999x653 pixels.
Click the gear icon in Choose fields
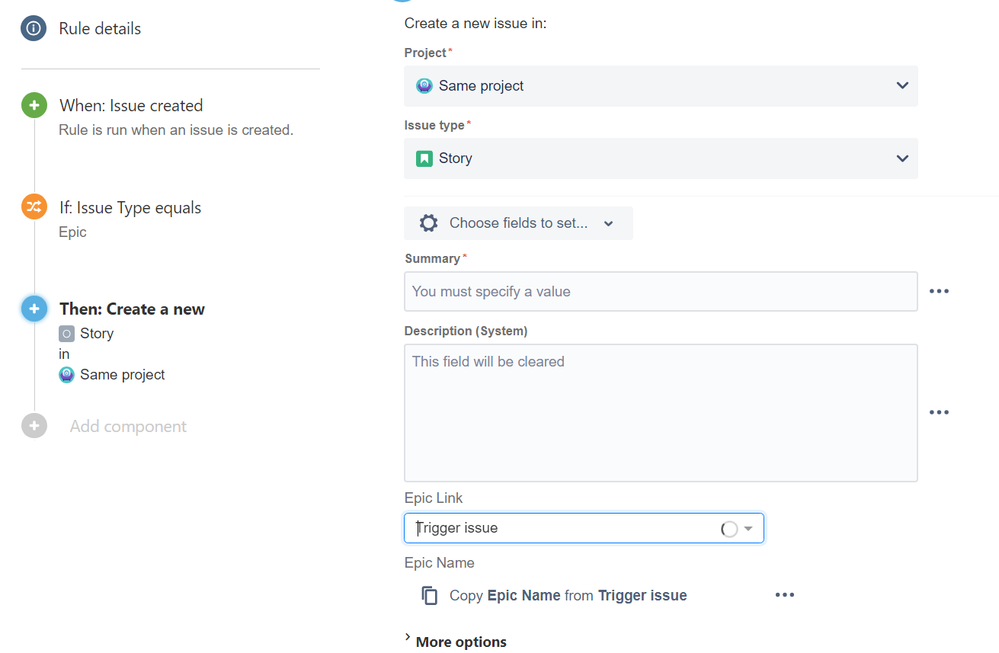(x=429, y=223)
